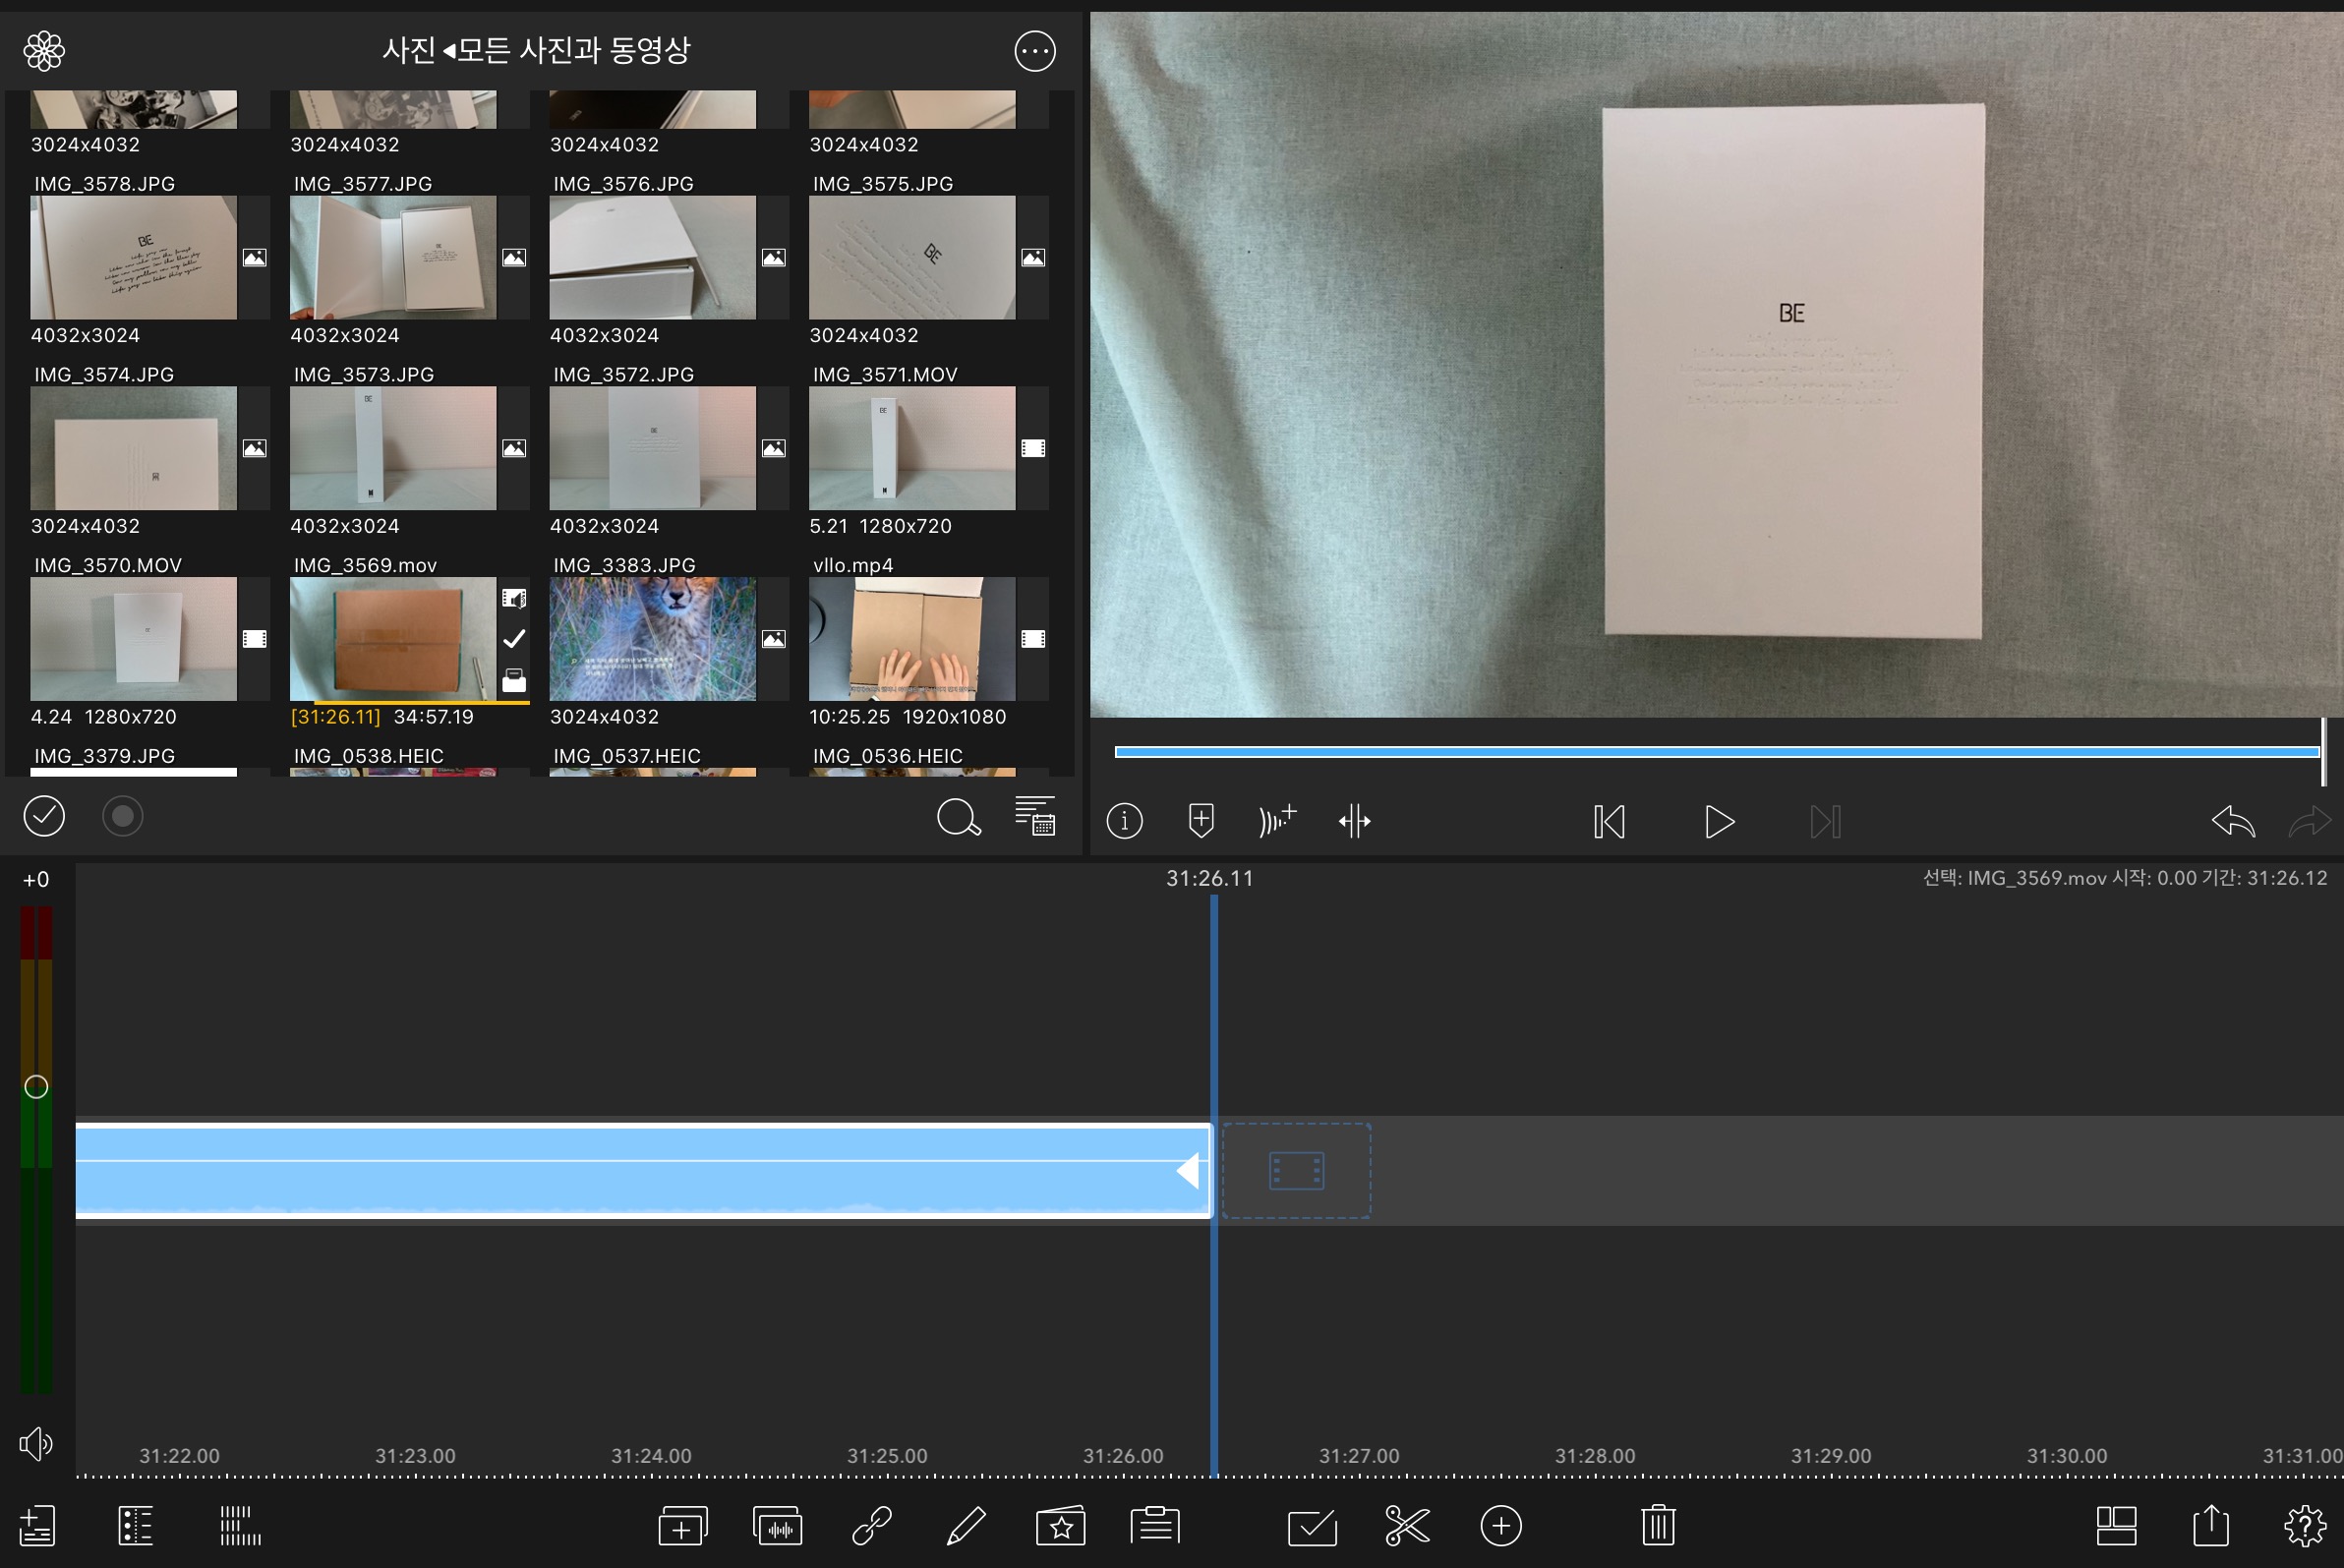The image size is (2344, 1568).
Task: Toggle the speaker mute icon
Action: point(36,1443)
